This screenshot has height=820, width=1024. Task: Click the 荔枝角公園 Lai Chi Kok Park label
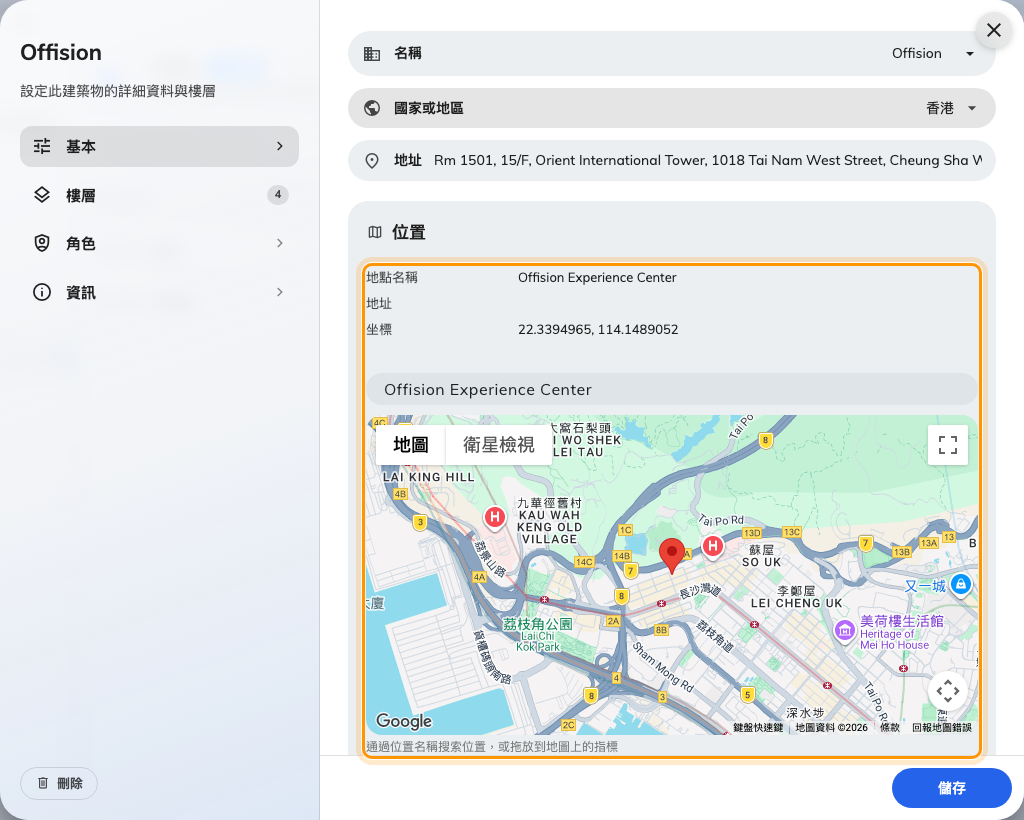(x=537, y=634)
